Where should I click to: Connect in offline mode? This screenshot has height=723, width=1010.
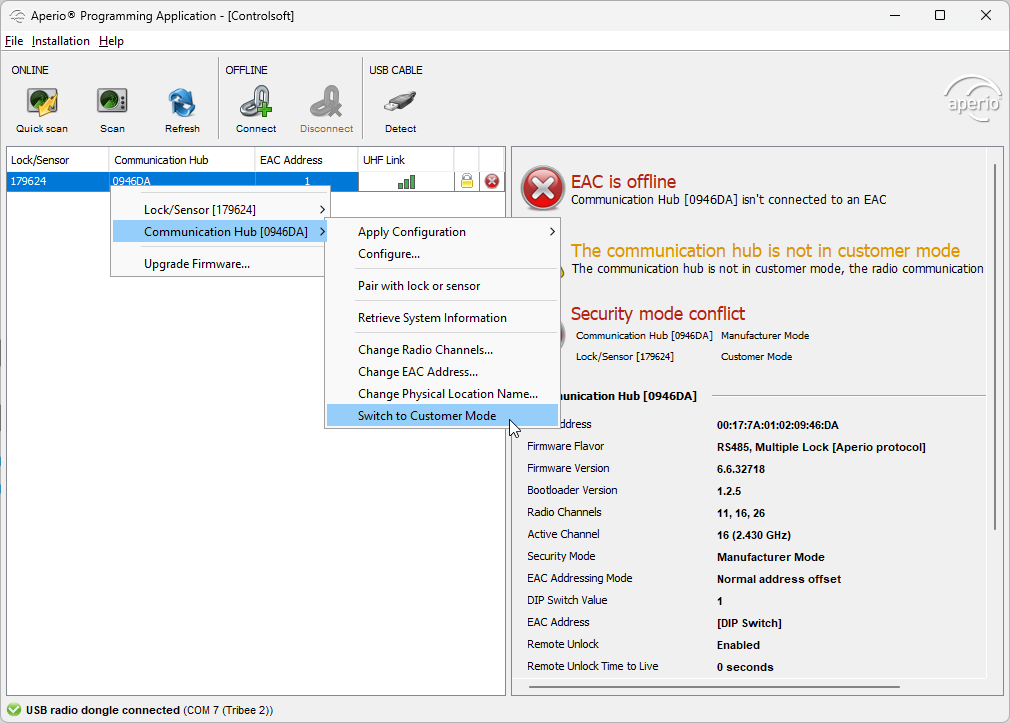click(x=256, y=110)
